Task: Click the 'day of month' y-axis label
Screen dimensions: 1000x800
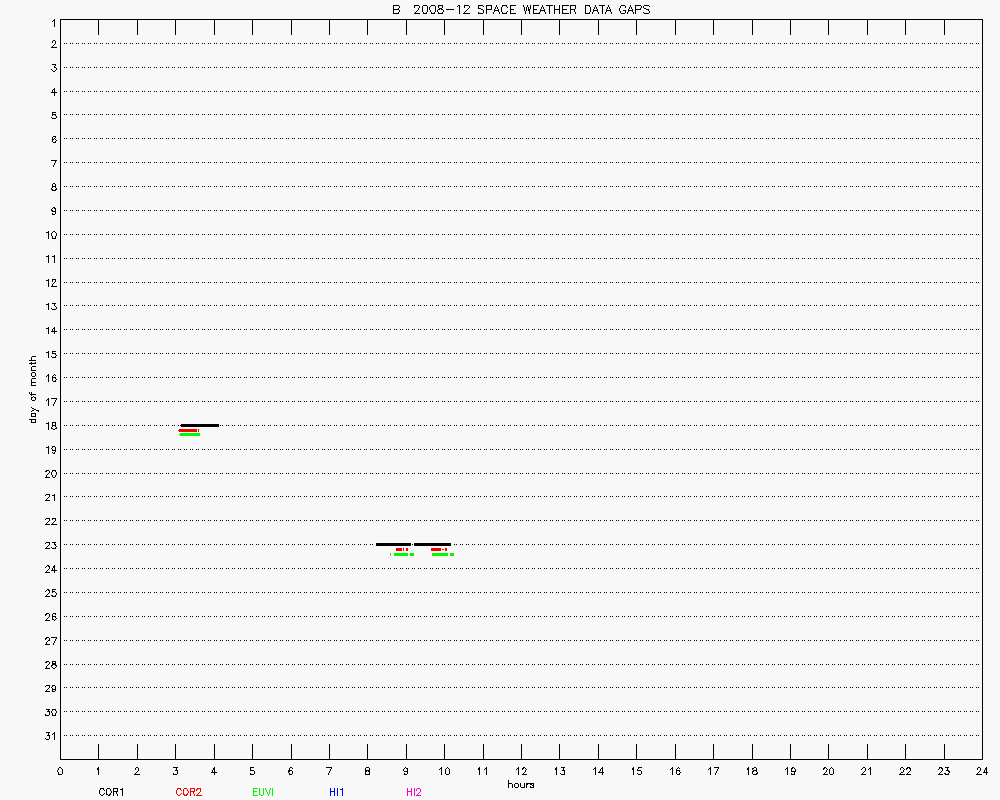Action: 33,389
